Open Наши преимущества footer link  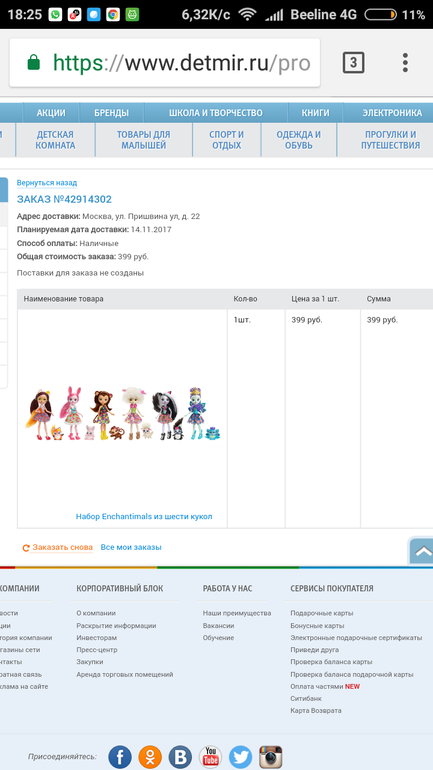pos(237,613)
